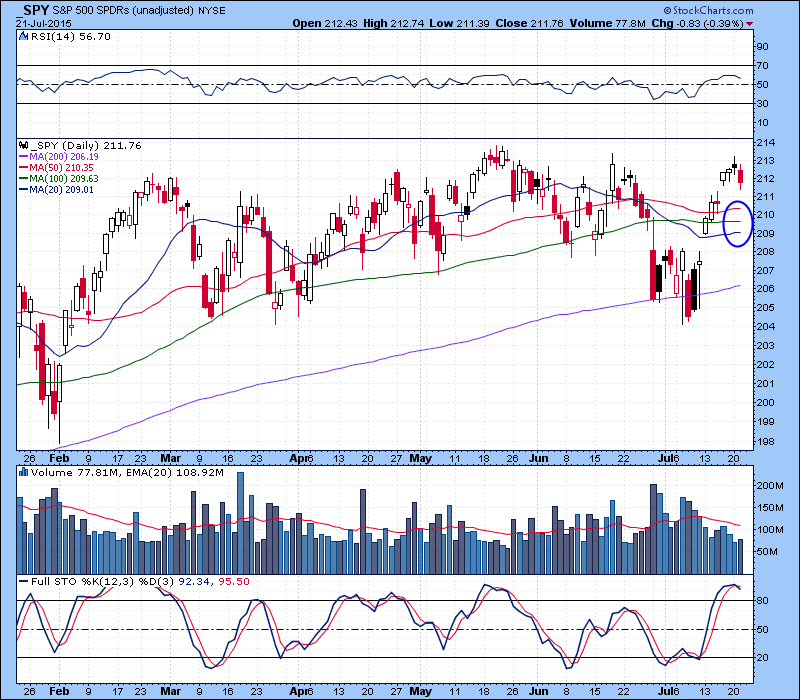The height and width of the screenshot is (700, 800).
Task: Click the date 21-Jul-2015
Action: click(x=44, y=23)
